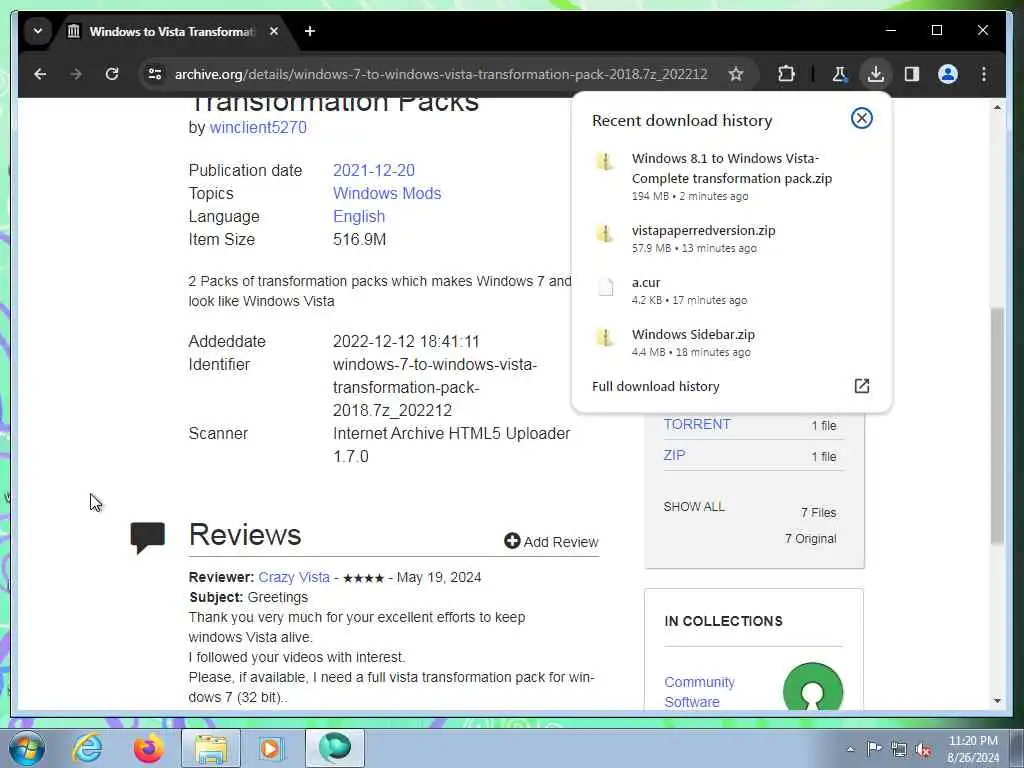Click the external link icon for full history
1024x768 pixels.
click(861, 386)
